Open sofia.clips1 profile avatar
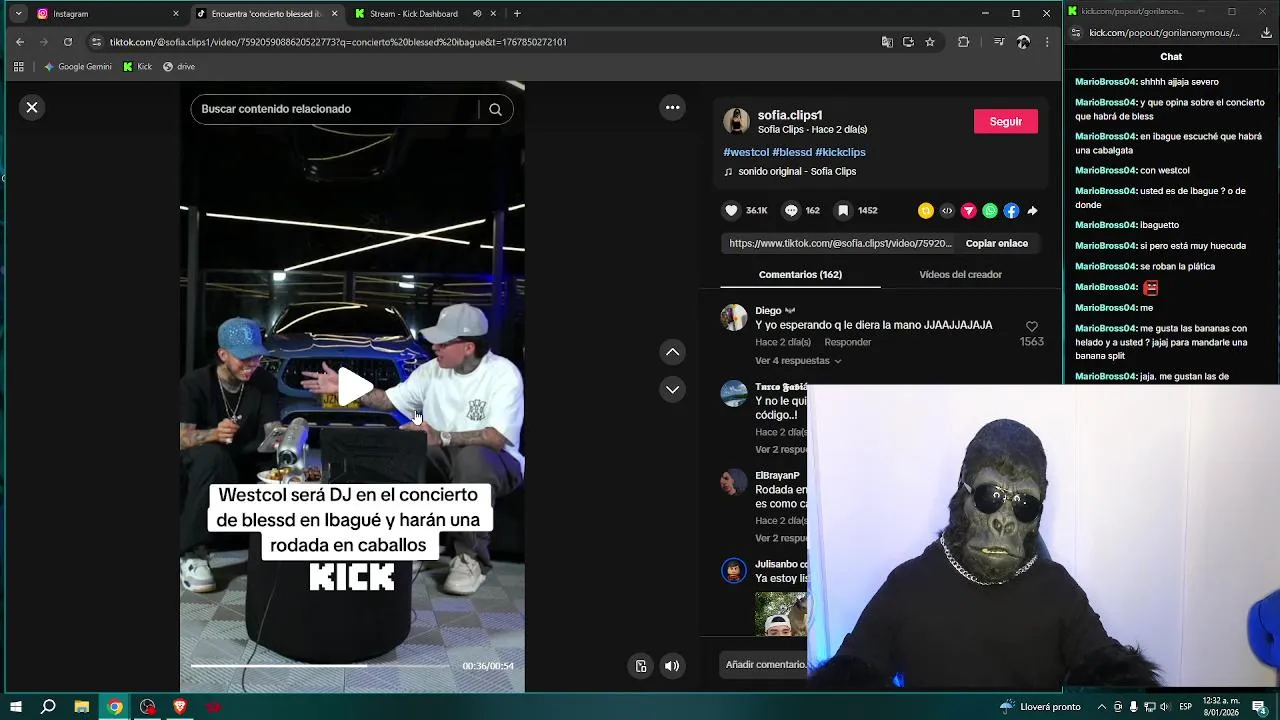1280x720 pixels. 737,121
